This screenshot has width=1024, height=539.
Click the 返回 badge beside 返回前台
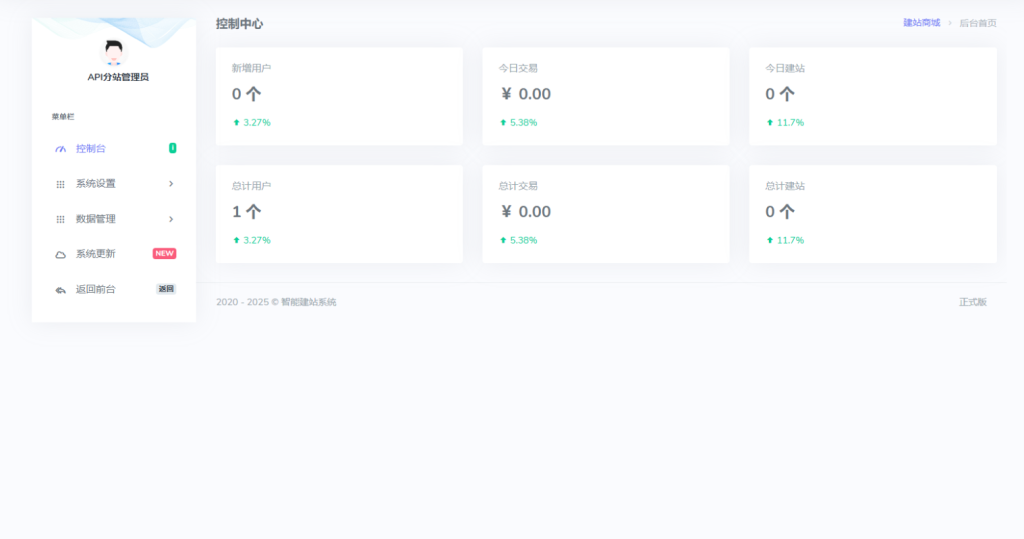(166, 289)
